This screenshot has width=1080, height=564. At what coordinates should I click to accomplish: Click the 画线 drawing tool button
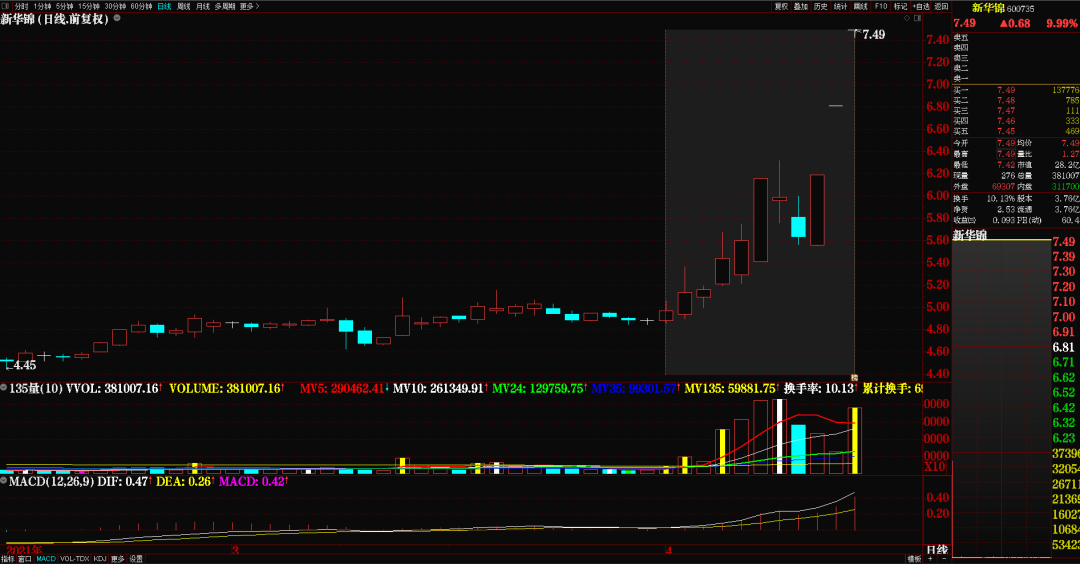tap(860, 6)
